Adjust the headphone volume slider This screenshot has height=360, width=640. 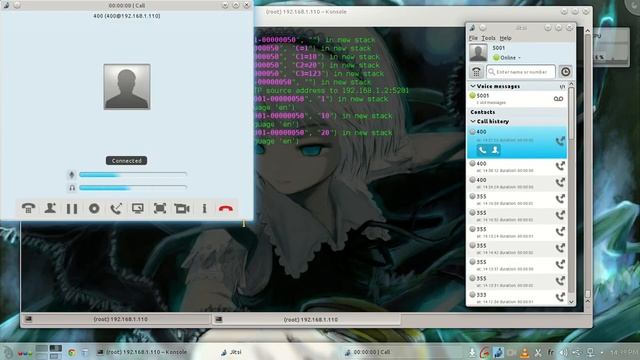pyautogui.click(x=133, y=188)
